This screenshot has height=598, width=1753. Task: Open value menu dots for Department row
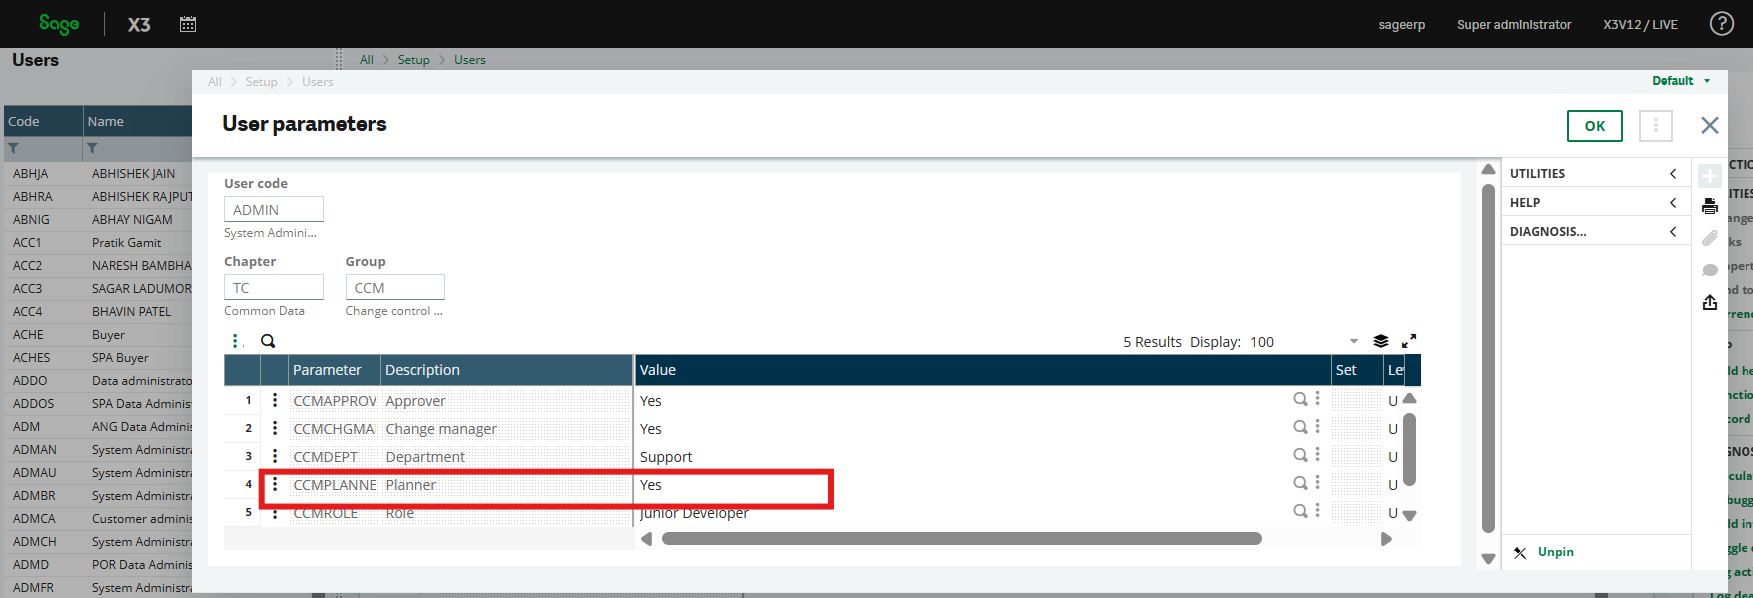tap(1317, 455)
